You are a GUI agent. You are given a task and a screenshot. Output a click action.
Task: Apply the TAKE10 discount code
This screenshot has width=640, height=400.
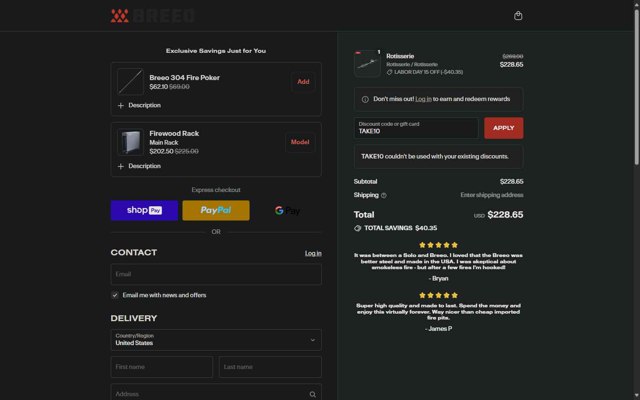tap(504, 128)
